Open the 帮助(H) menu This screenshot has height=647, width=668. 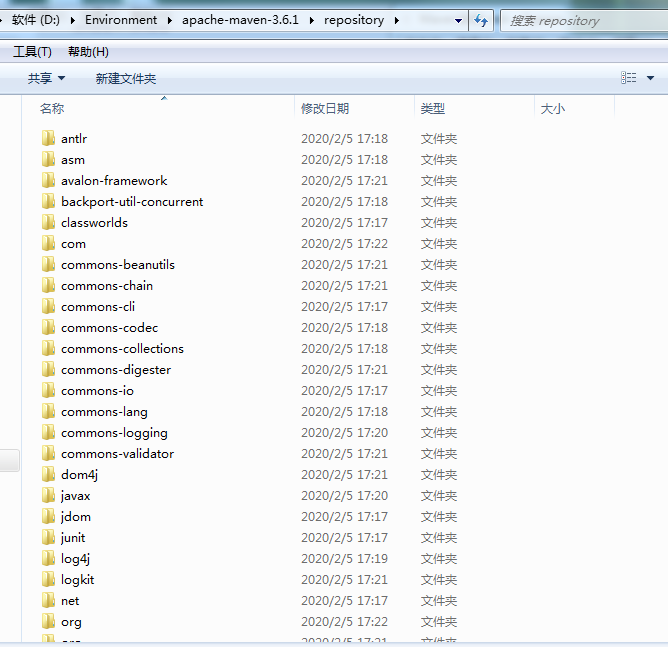click(88, 52)
